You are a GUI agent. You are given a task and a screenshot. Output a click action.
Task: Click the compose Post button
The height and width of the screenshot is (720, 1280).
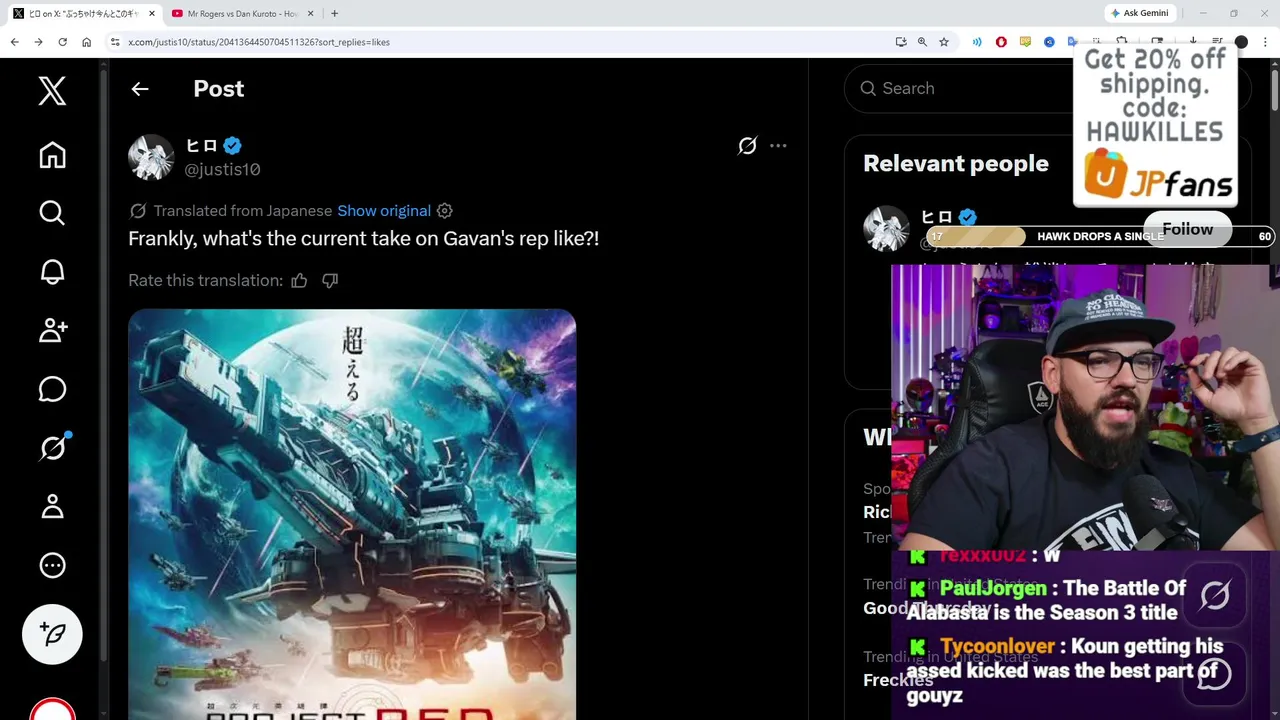pos(52,634)
